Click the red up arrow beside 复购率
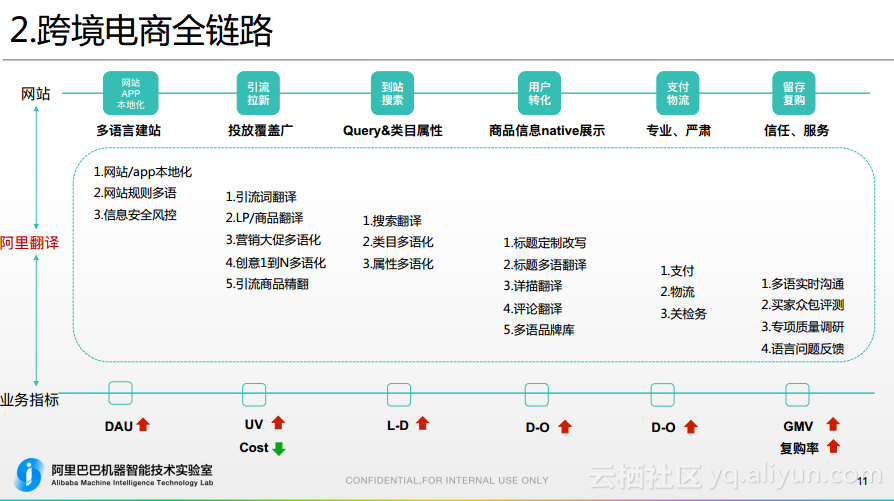894x501 pixels. point(834,446)
